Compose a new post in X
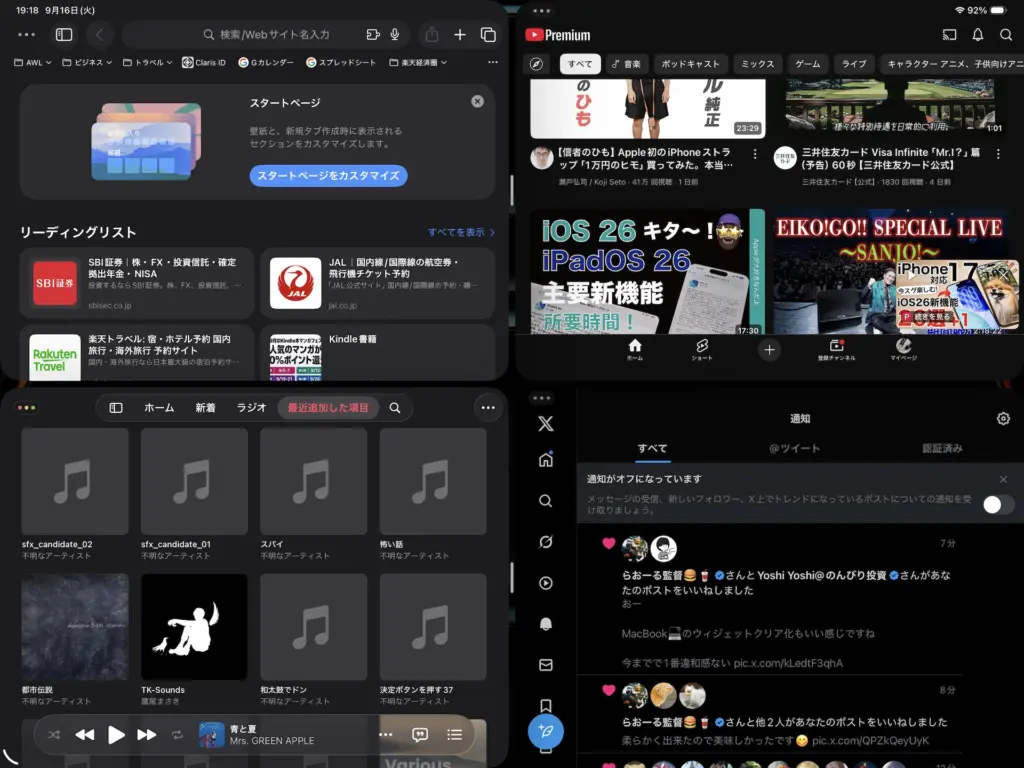Viewport: 1024px width, 768px height. click(x=546, y=731)
